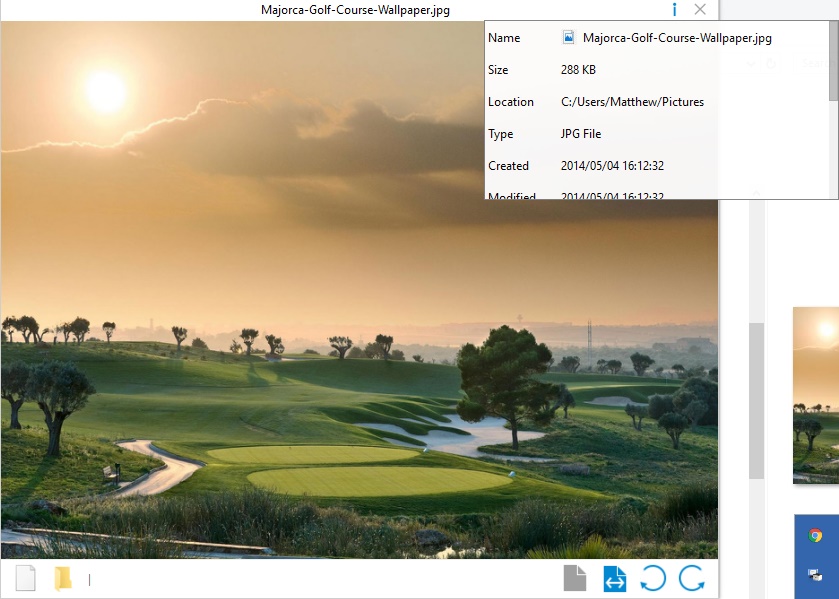839x599 pixels.
Task: Click the 'Type' label
Action: 500,134
